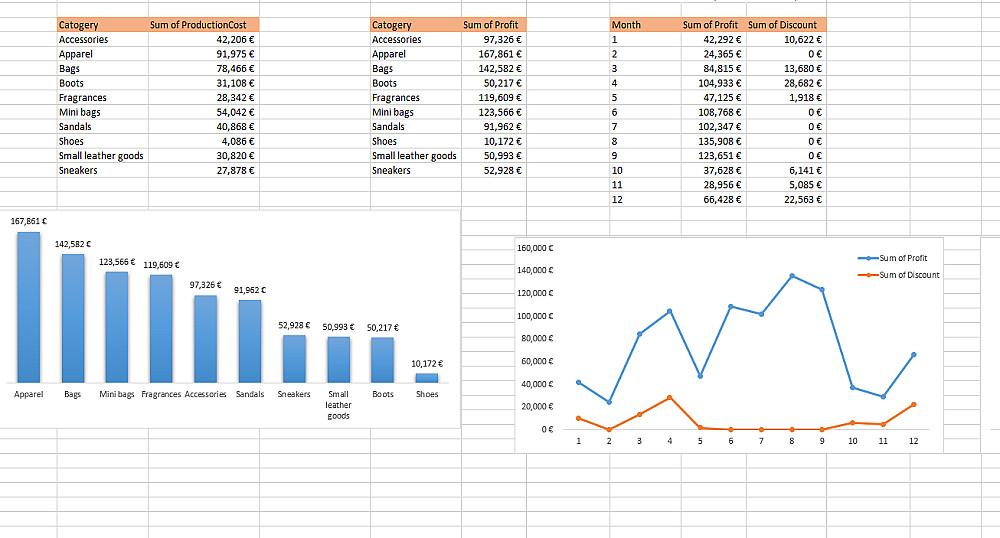Click the 'Sum of Profit' header in category table
Image resolution: width=1000 pixels, height=538 pixels.
(x=494, y=25)
